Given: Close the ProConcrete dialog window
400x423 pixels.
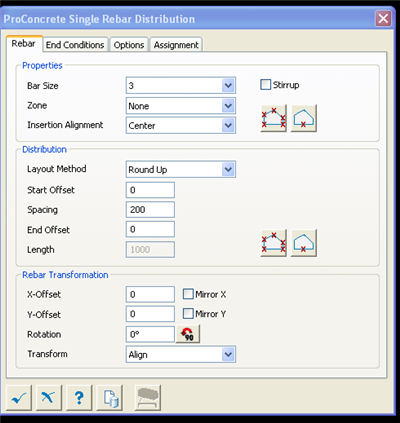Looking at the screenshot, I should [383, 19].
